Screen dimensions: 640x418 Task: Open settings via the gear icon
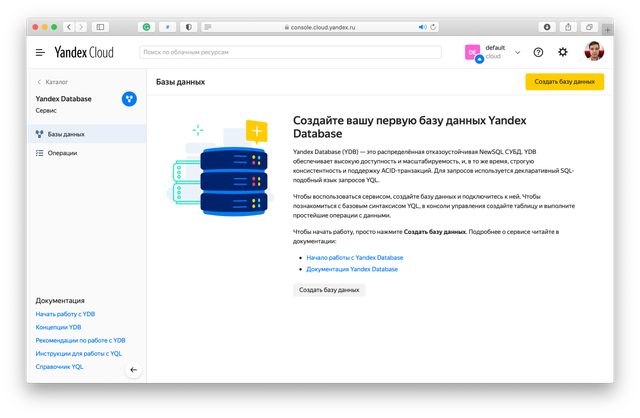(x=563, y=52)
